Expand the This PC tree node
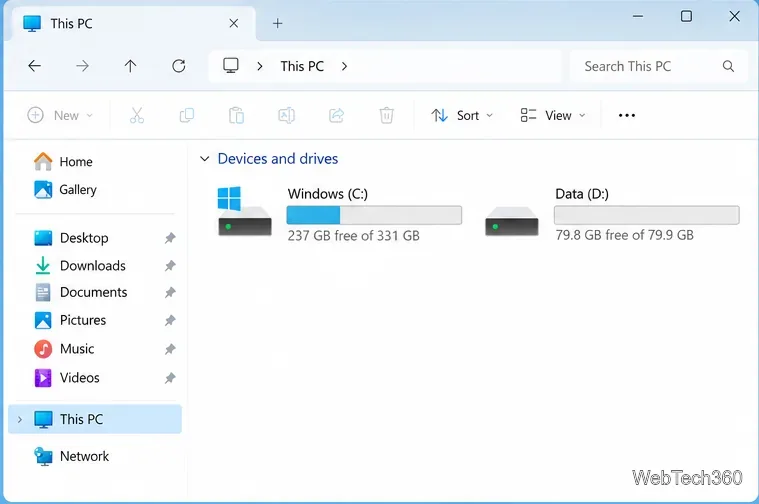The image size is (759, 504). (x=20, y=419)
